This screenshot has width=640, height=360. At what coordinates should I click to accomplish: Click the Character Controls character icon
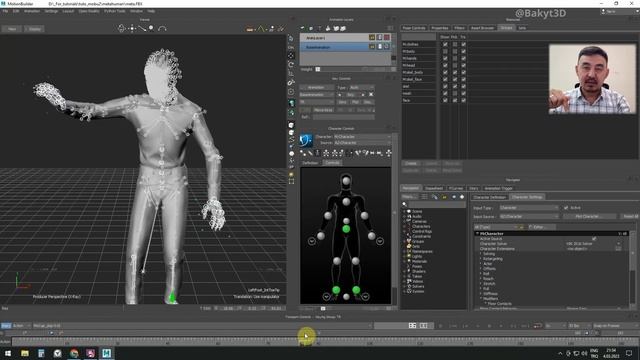306,140
